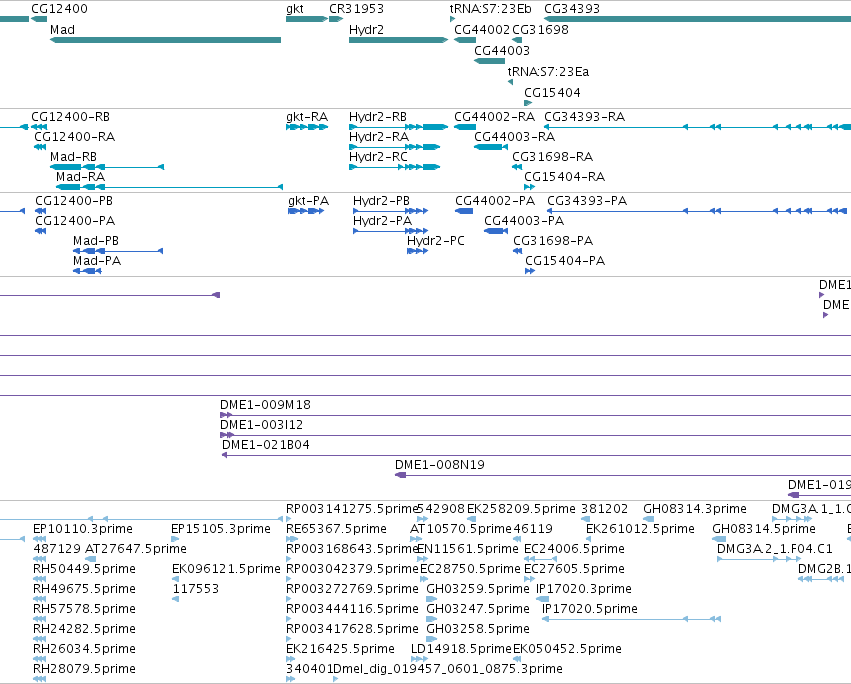Click the Mad-RA transcript label

click(x=80, y=177)
